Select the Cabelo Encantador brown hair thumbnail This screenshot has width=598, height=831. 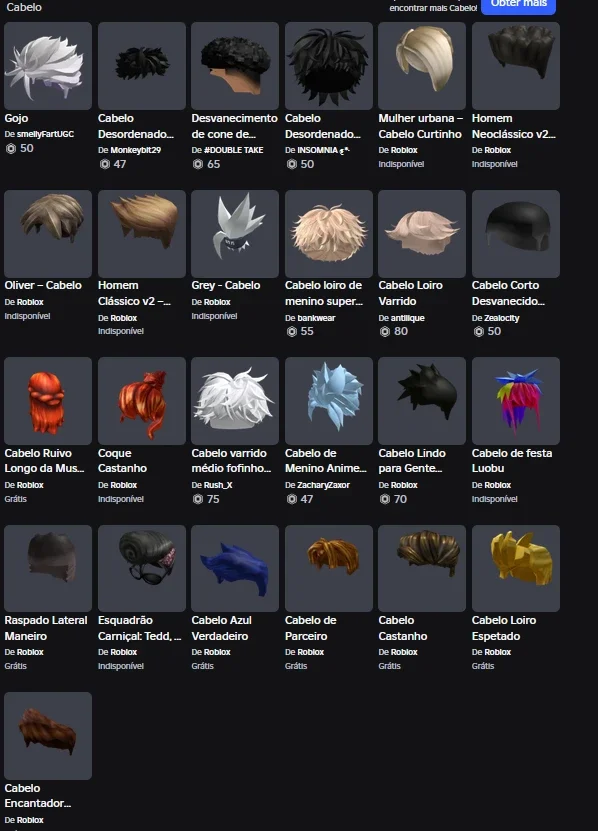click(x=48, y=736)
